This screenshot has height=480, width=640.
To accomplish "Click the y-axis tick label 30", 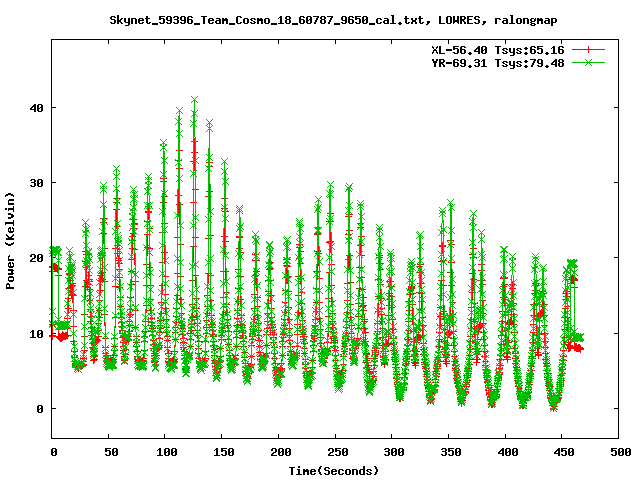I will pyautogui.click(x=37, y=183).
